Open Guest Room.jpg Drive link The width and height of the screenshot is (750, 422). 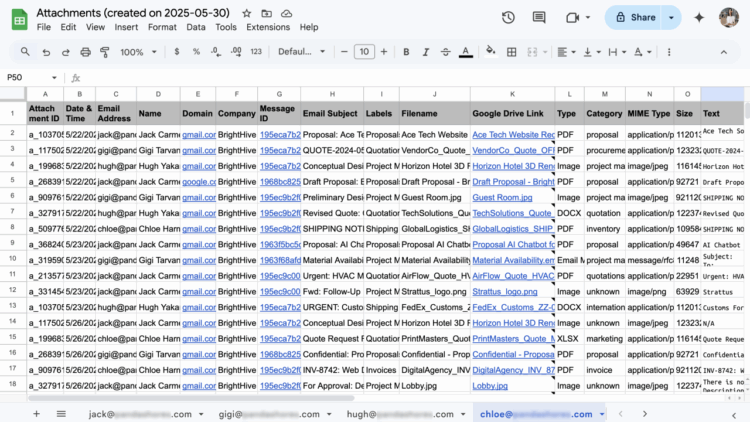point(502,197)
